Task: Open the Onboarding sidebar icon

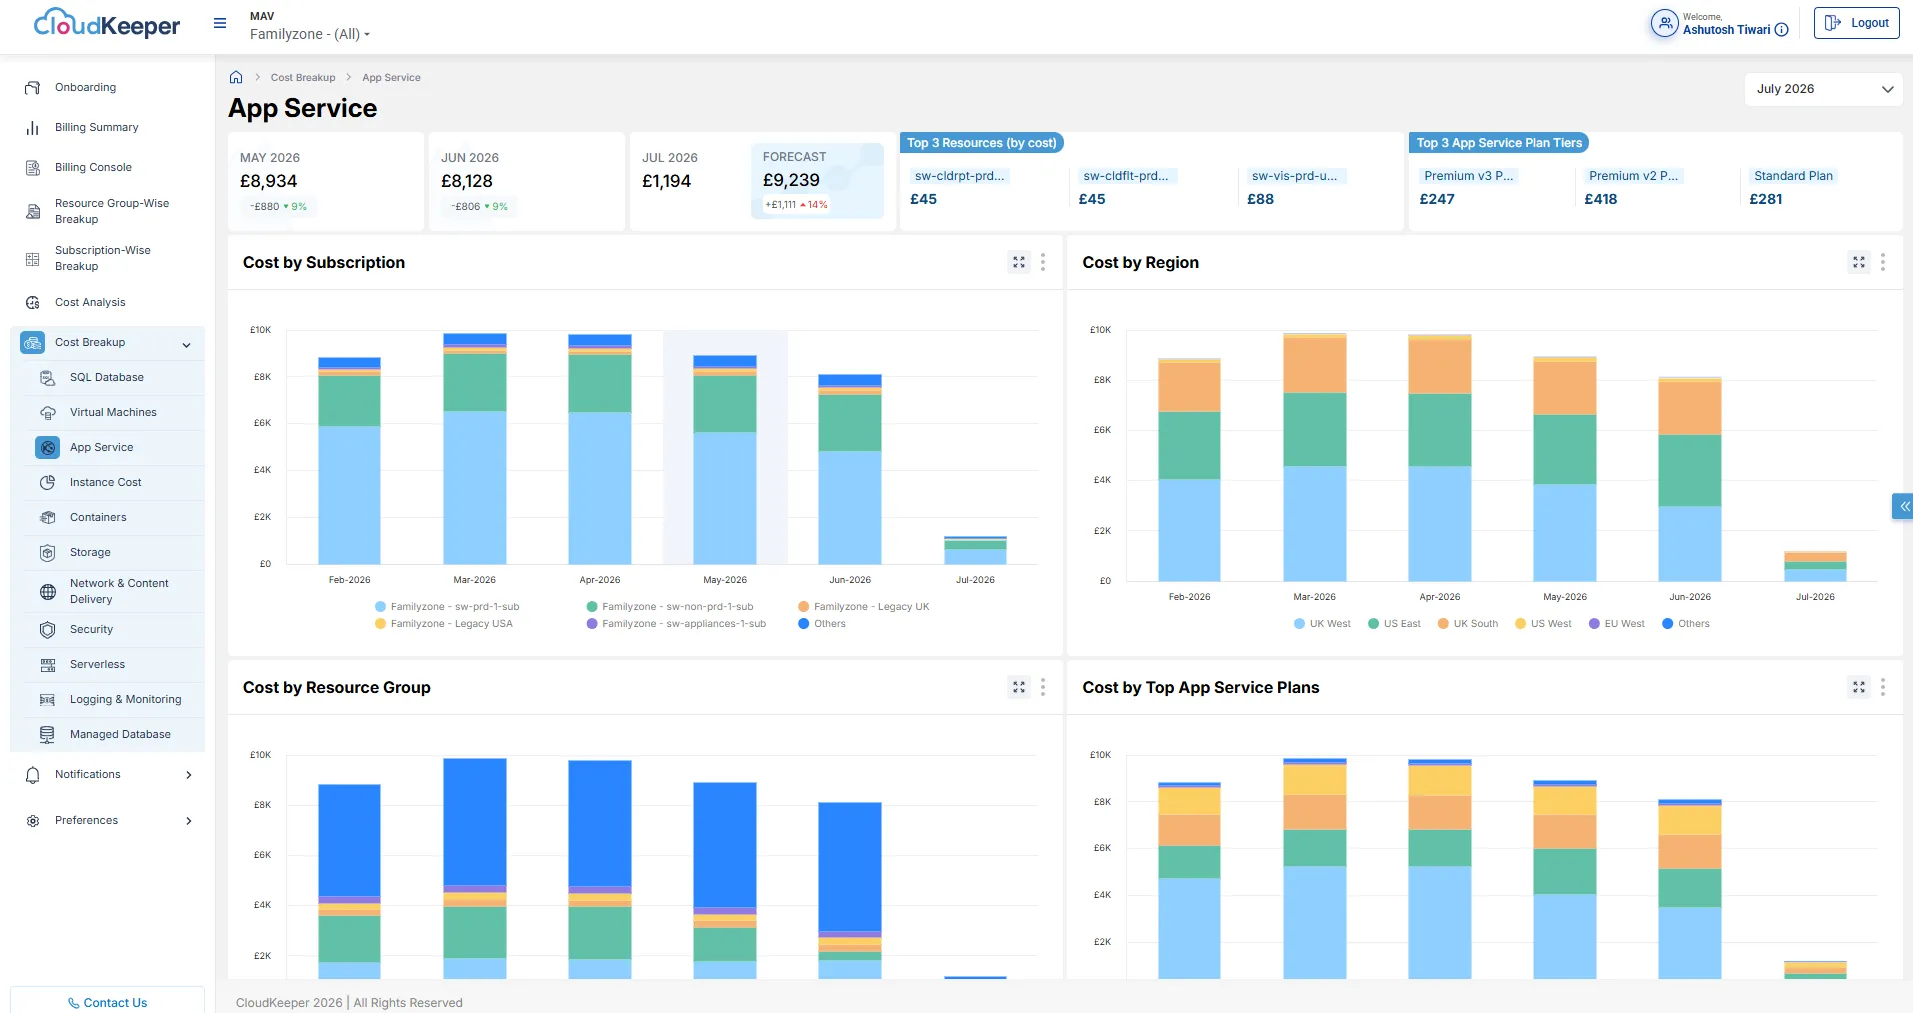Action: click(33, 88)
